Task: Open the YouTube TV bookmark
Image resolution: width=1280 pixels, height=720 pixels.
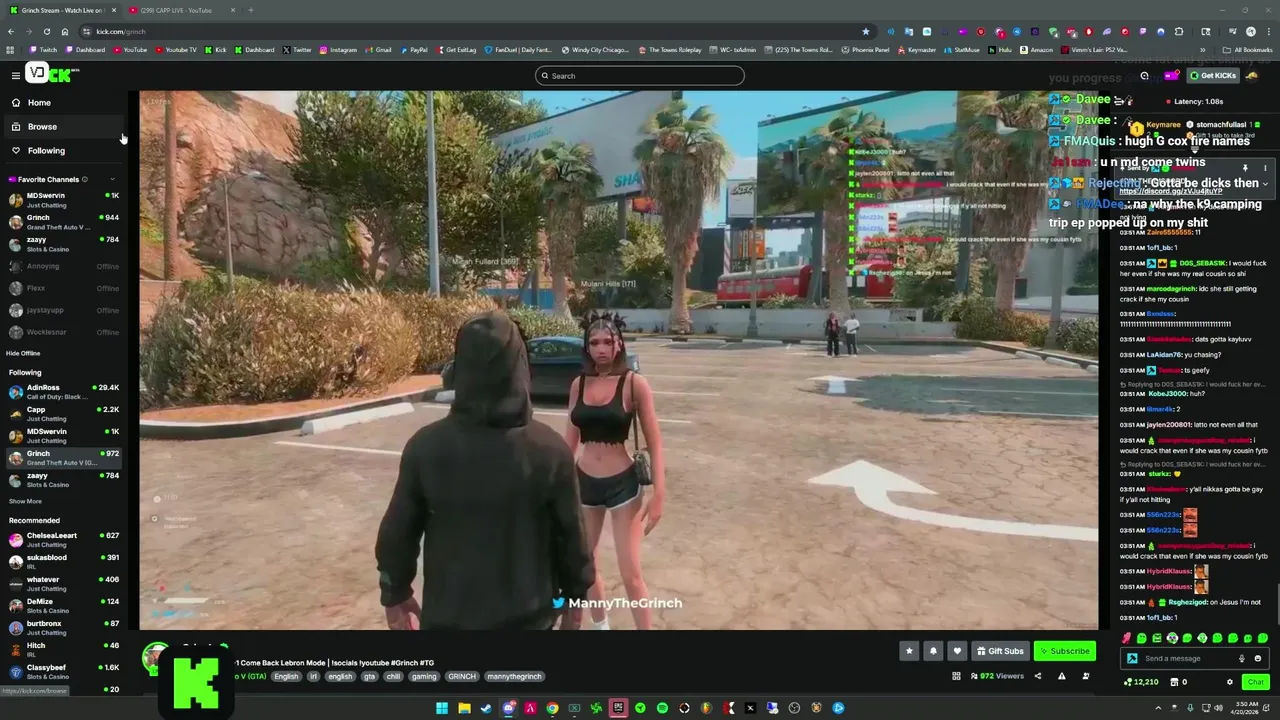Action: [x=176, y=50]
